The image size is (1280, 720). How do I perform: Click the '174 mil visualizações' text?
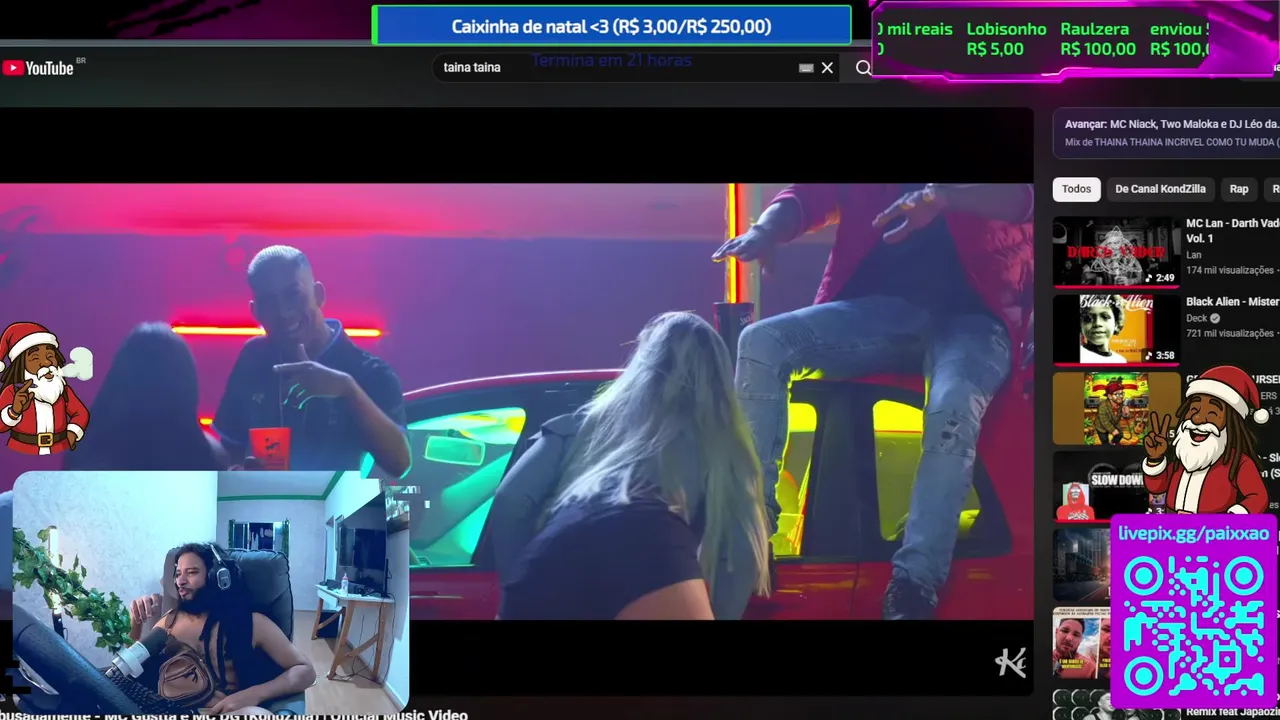pos(1229,270)
